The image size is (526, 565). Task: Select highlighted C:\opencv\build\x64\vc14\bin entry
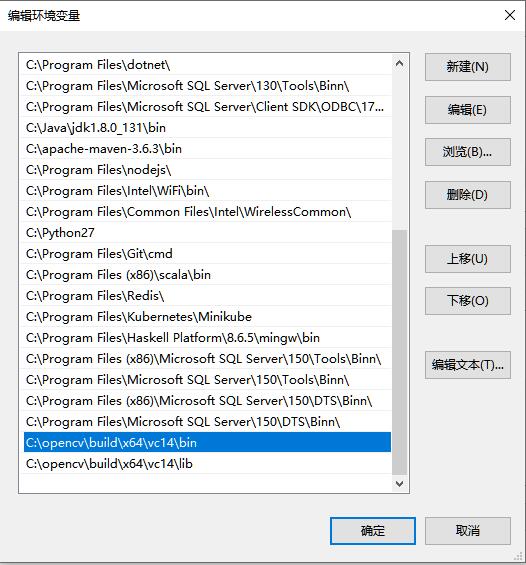(x=207, y=442)
